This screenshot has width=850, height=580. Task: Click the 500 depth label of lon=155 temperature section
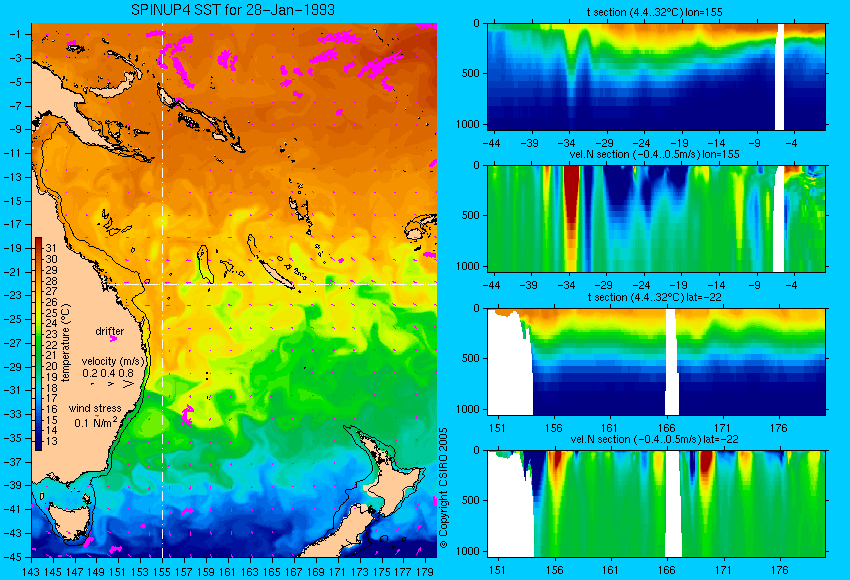471,73
